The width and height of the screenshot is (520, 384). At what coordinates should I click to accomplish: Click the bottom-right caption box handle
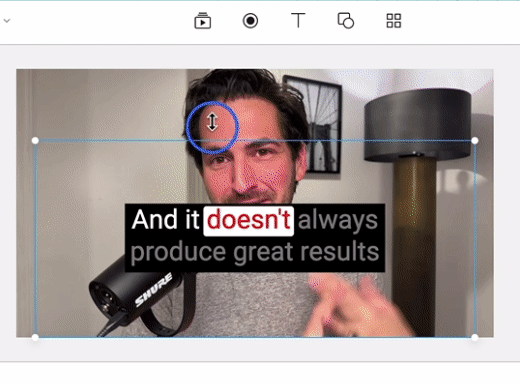(x=475, y=337)
